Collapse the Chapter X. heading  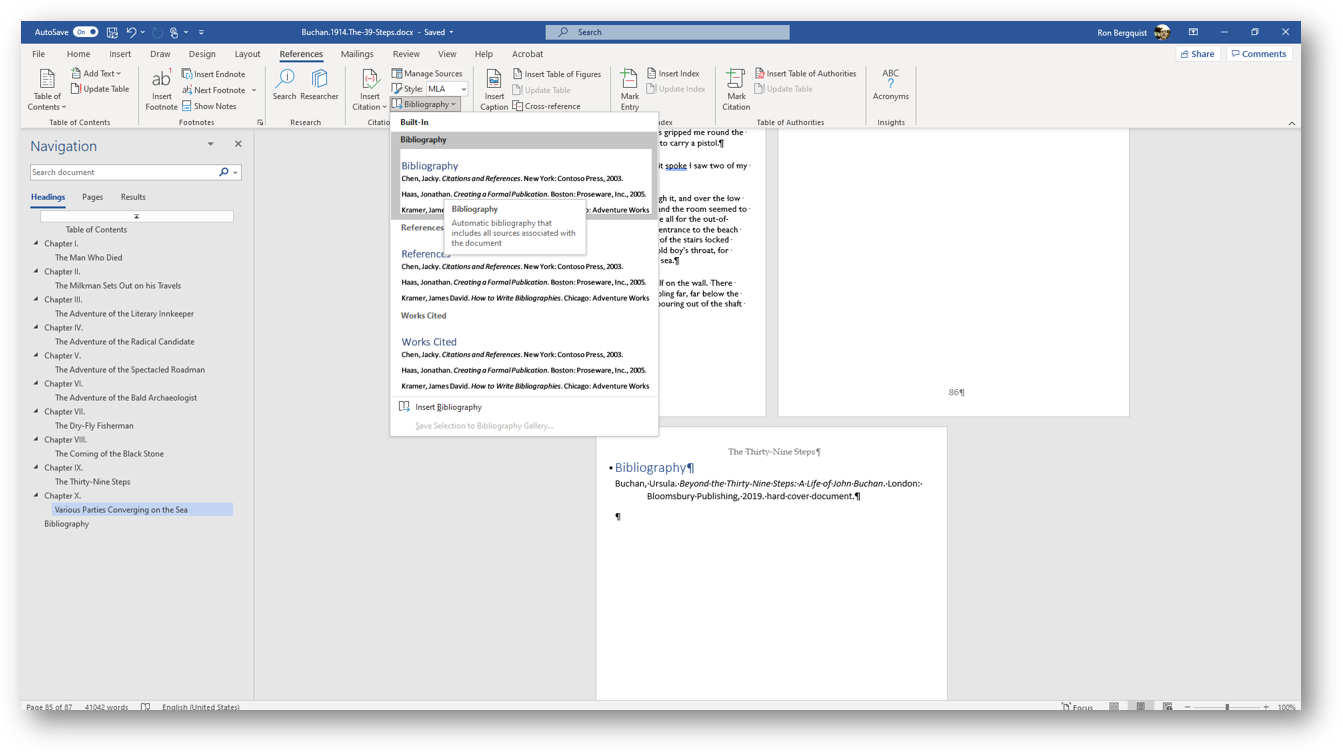click(37, 495)
